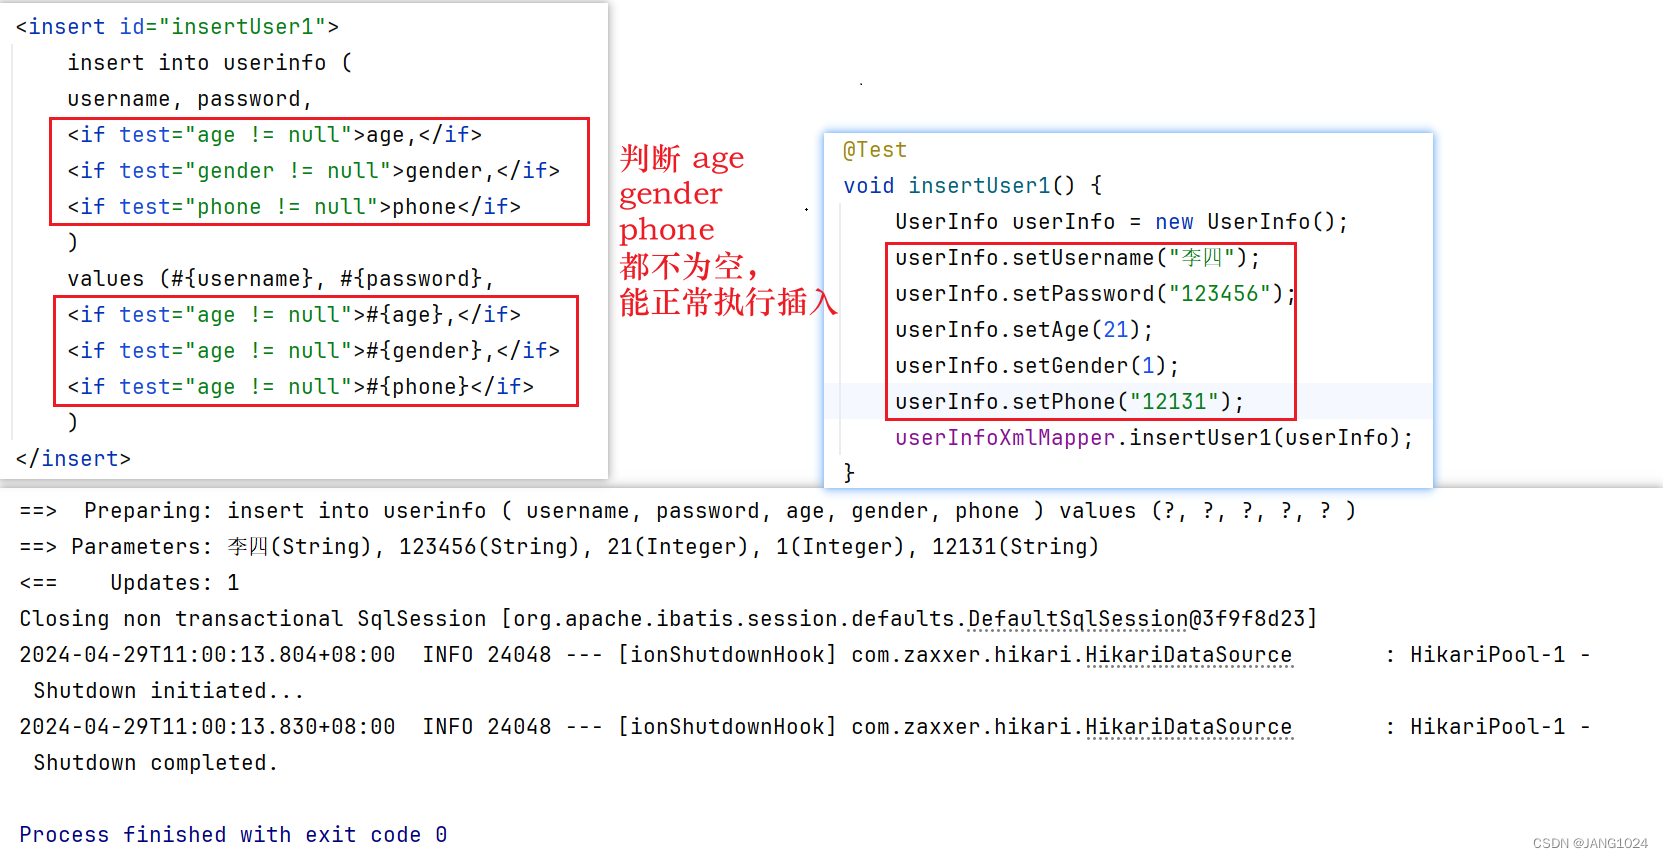Click the userInfo.setGender(1) line
1663x858 pixels.
pyautogui.click(x=1038, y=366)
